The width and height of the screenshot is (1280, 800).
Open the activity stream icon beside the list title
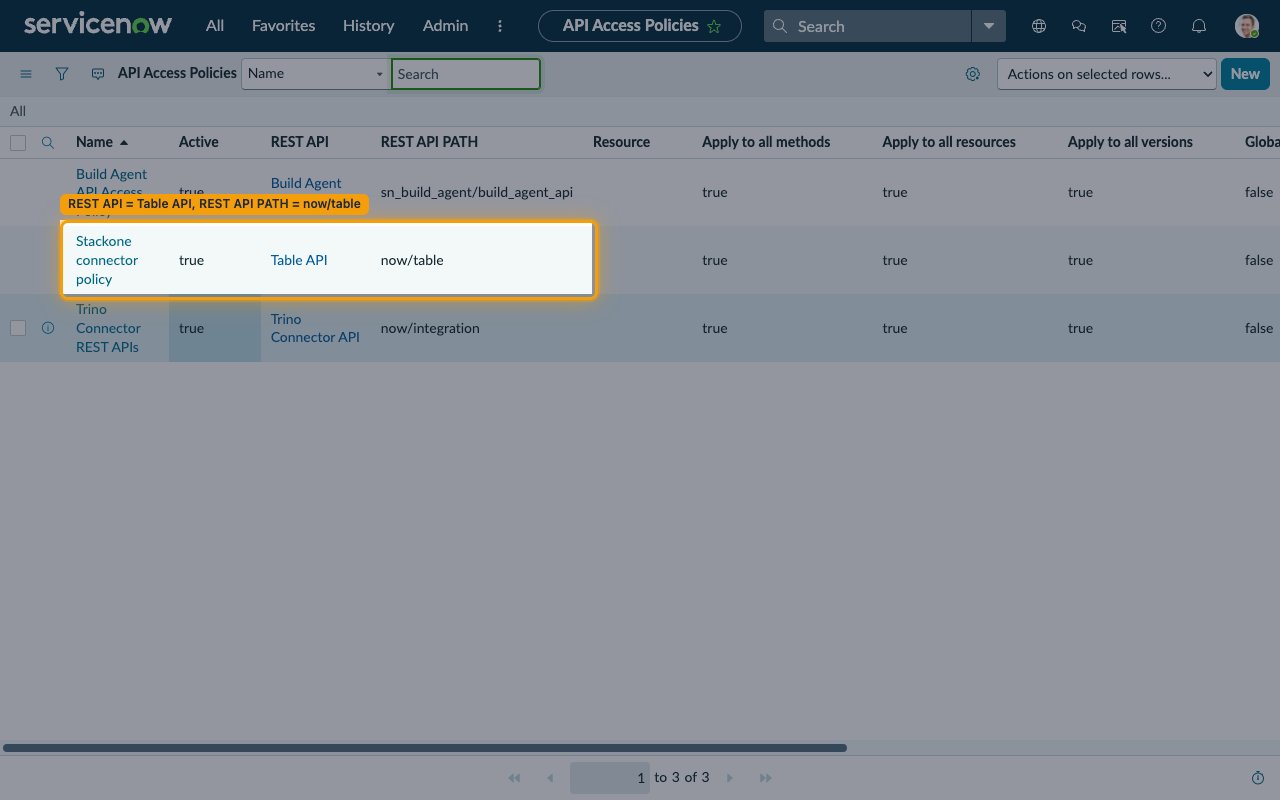[98, 74]
